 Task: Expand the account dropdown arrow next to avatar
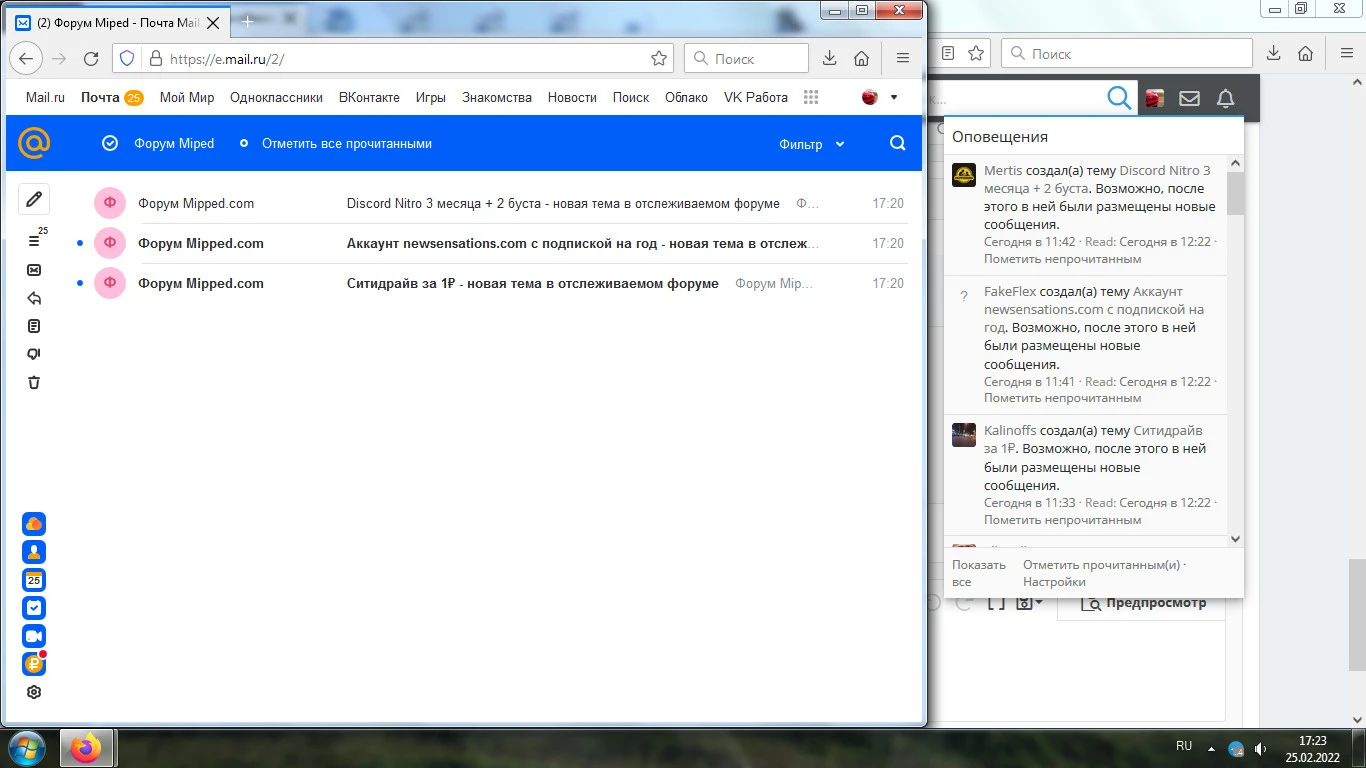click(894, 97)
